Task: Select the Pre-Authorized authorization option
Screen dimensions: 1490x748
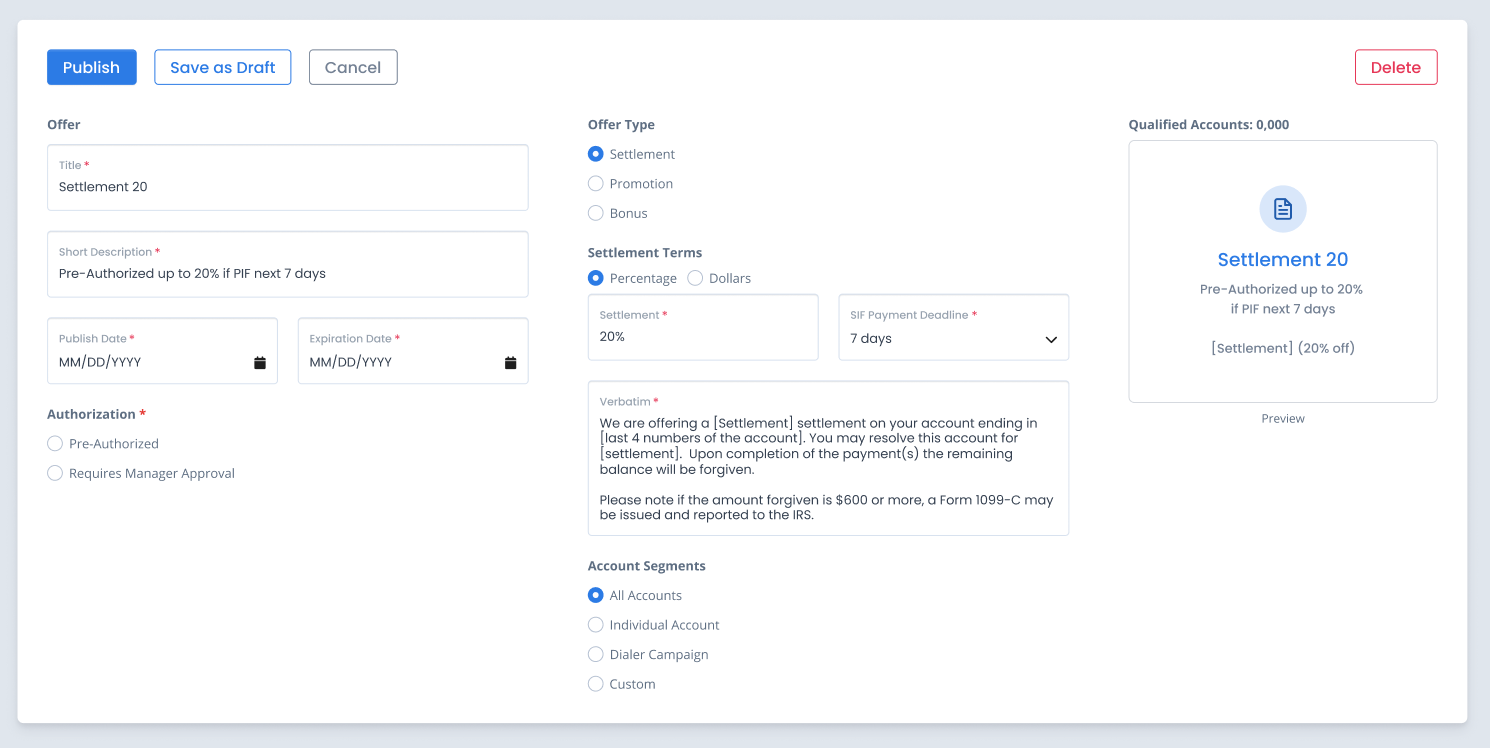Action: pyautogui.click(x=56, y=444)
